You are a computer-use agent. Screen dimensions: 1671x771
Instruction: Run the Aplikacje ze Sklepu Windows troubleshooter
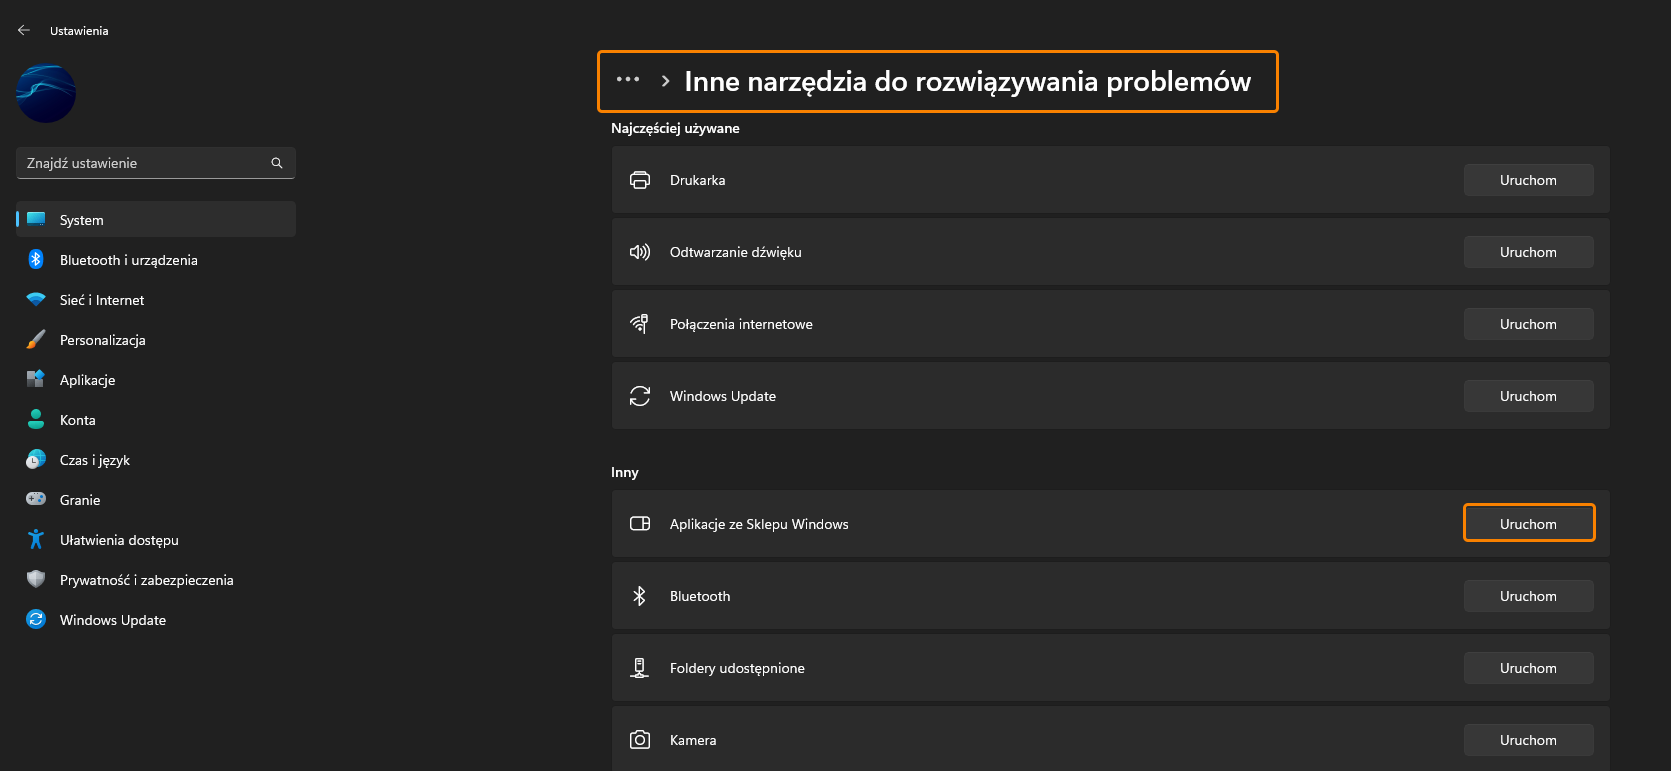(1528, 524)
